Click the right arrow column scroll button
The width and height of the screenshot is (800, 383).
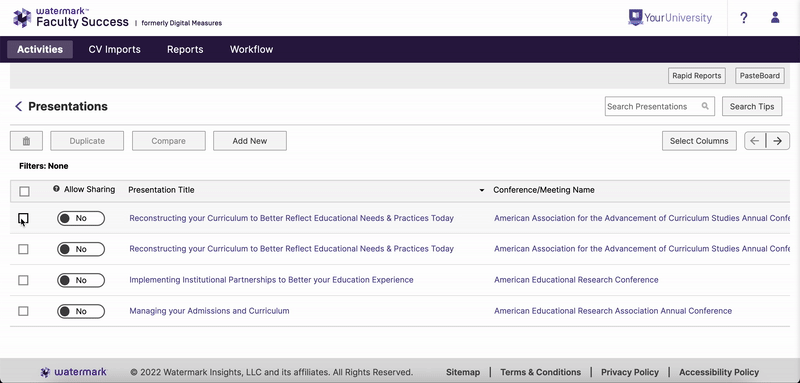[x=778, y=141]
